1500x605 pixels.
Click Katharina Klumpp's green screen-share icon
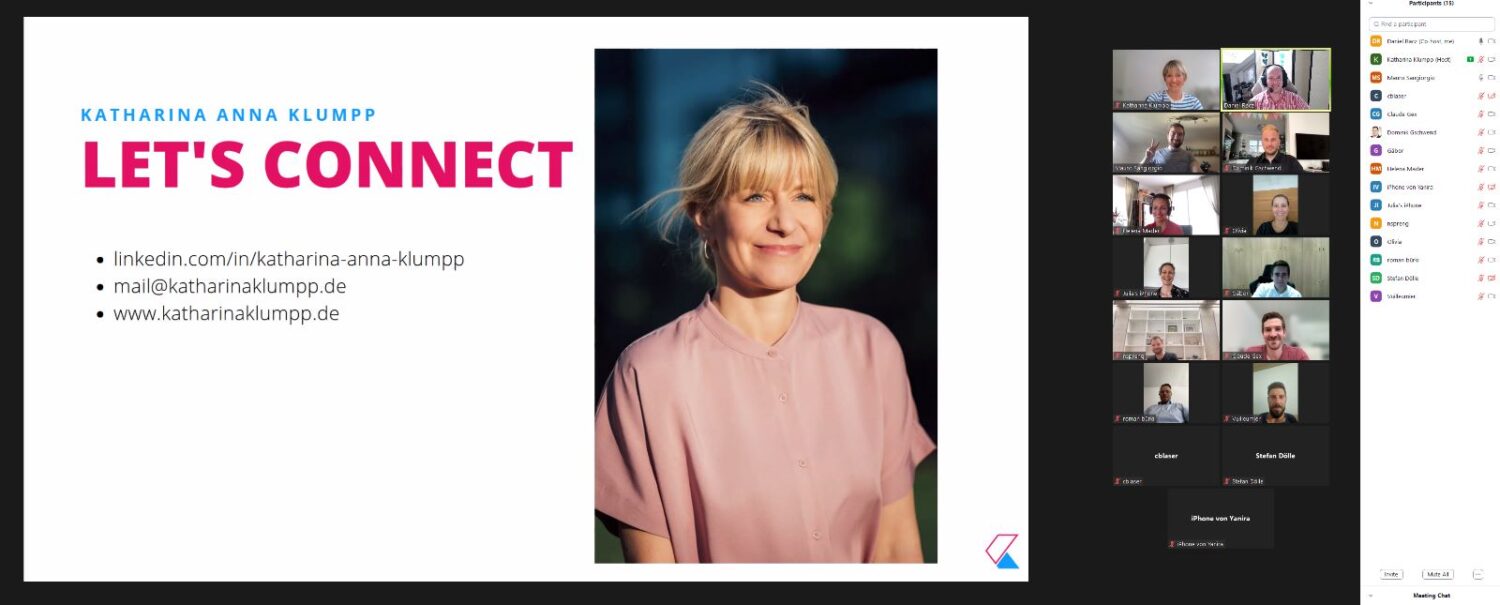(1470, 60)
